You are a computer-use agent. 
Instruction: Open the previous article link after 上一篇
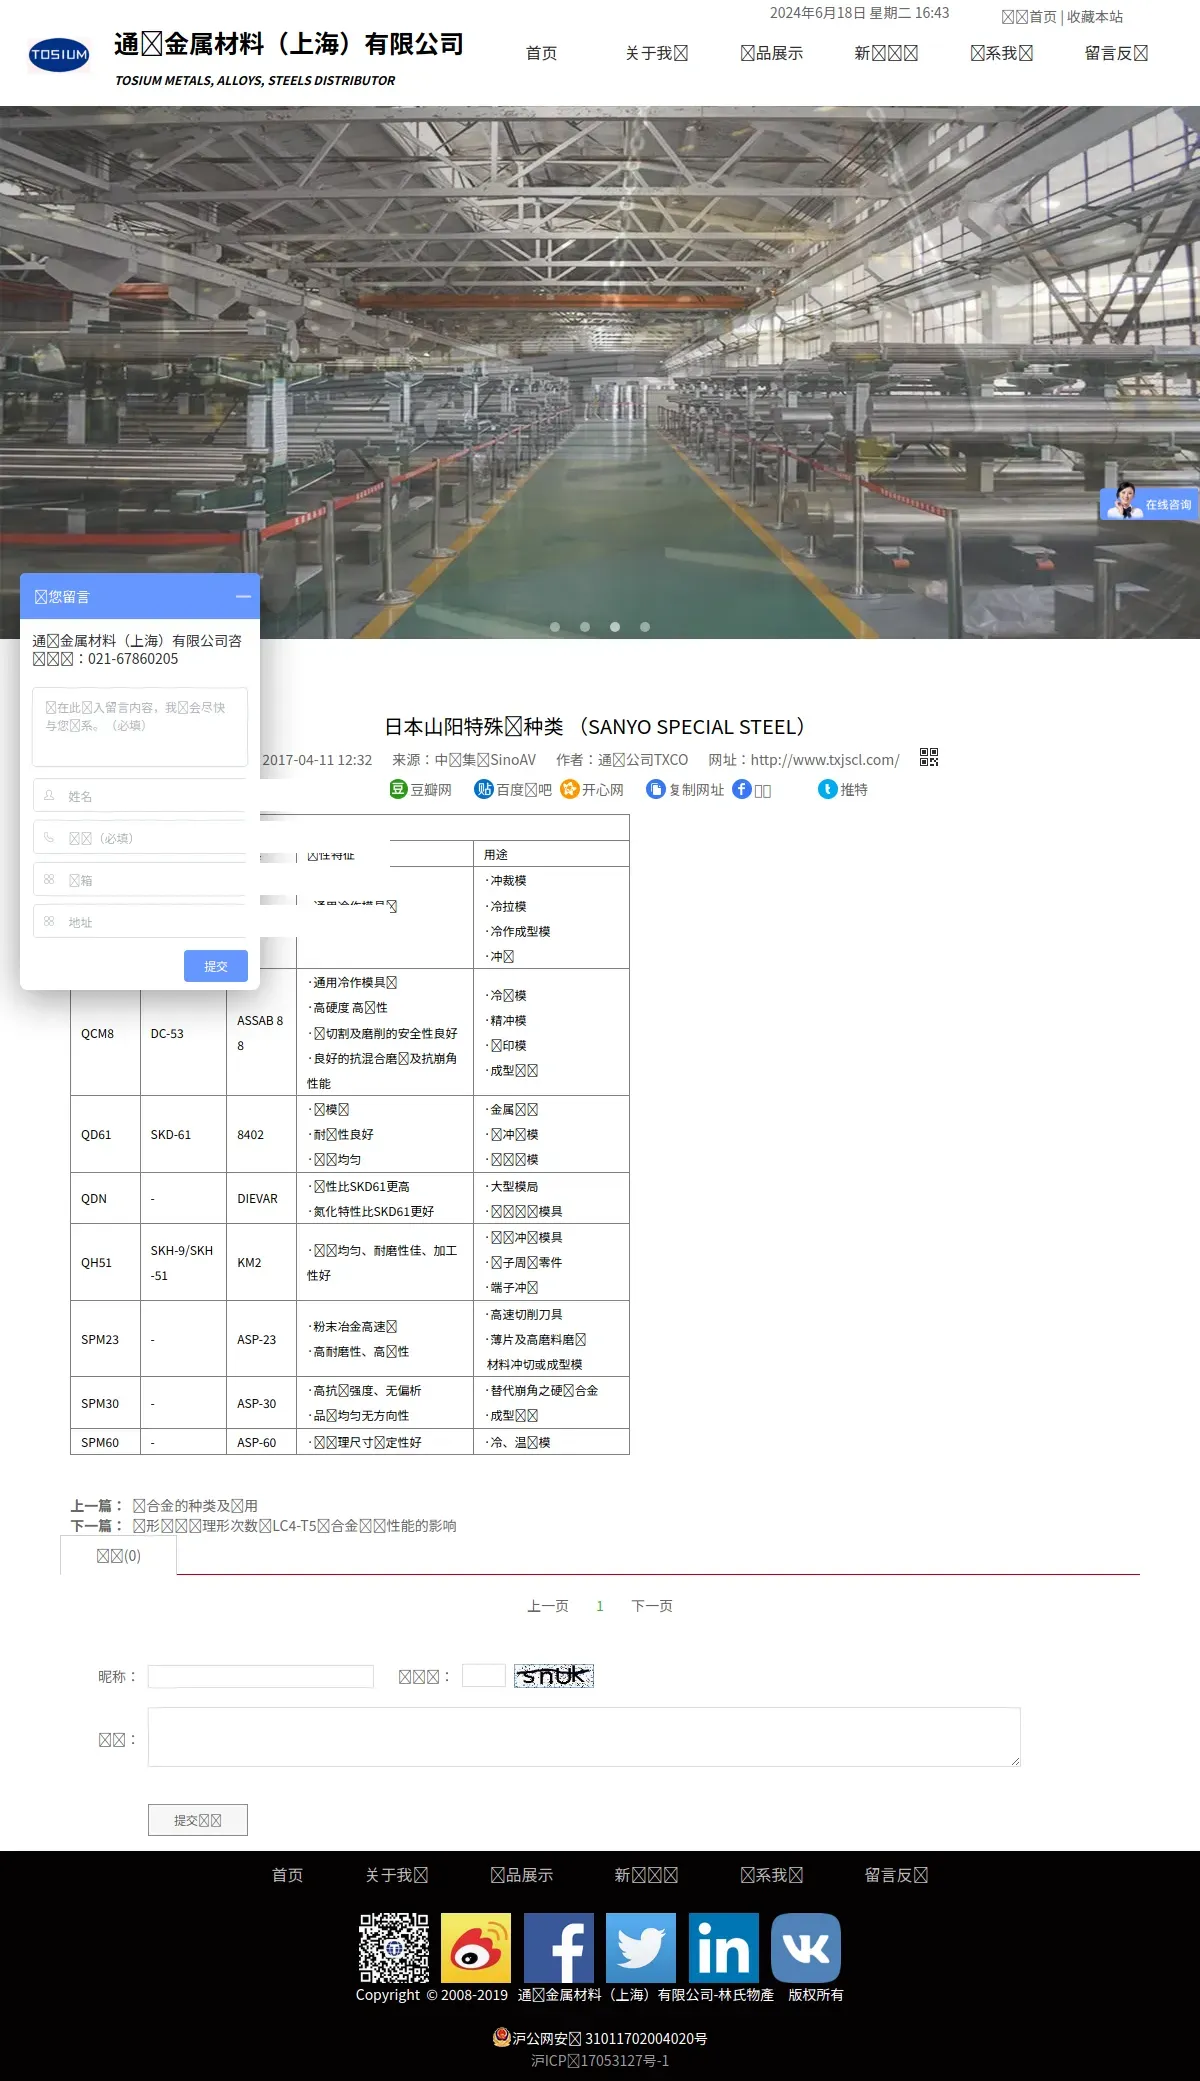(195, 1505)
